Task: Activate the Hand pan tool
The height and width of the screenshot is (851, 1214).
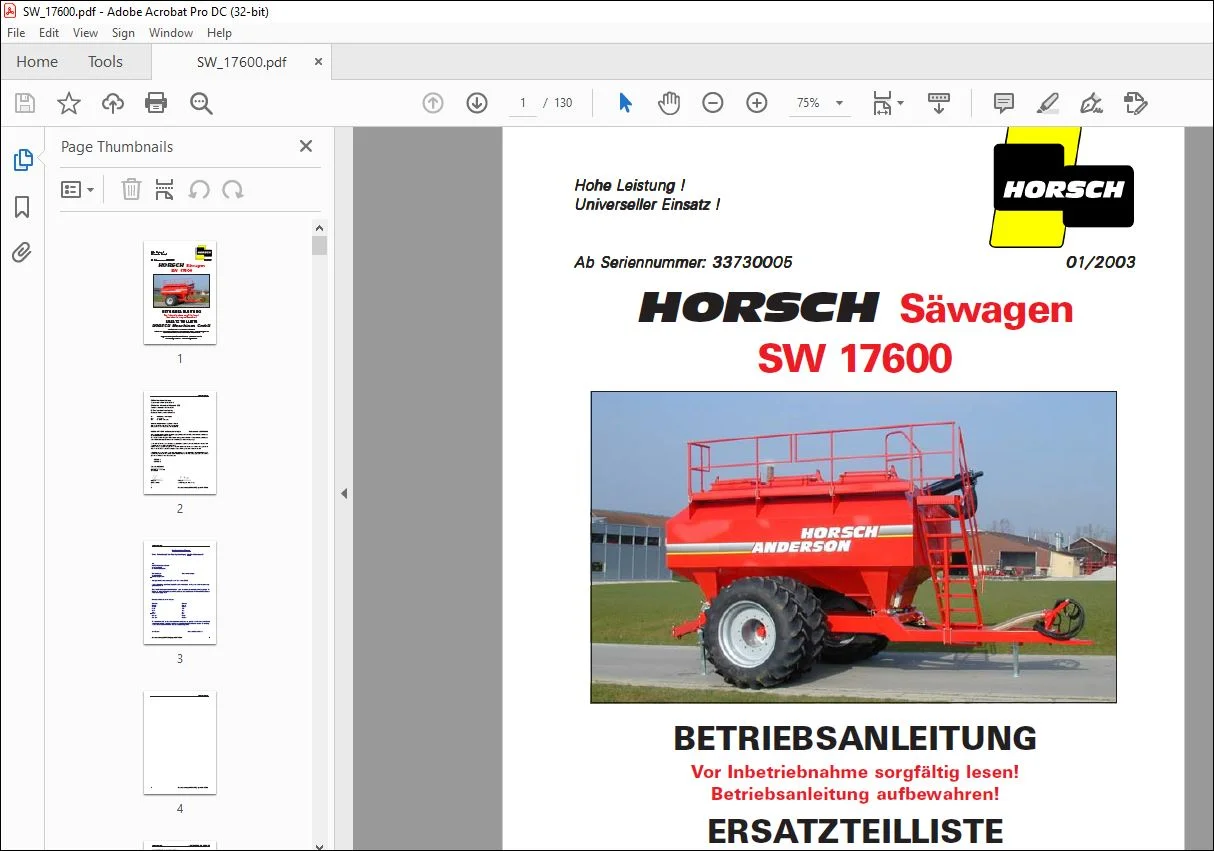Action: pos(669,103)
